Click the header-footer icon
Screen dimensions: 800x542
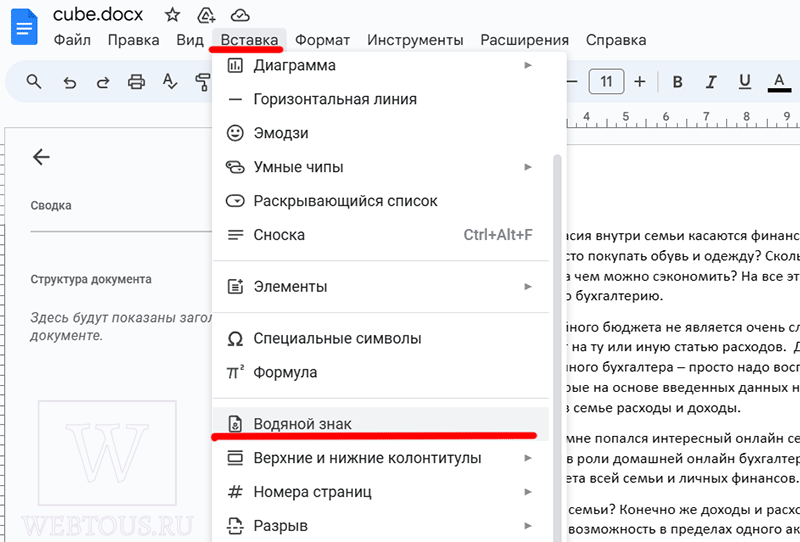coord(235,458)
